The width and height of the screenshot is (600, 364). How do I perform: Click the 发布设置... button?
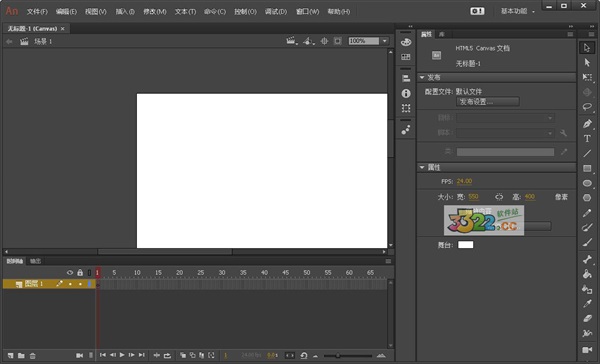click(488, 102)
